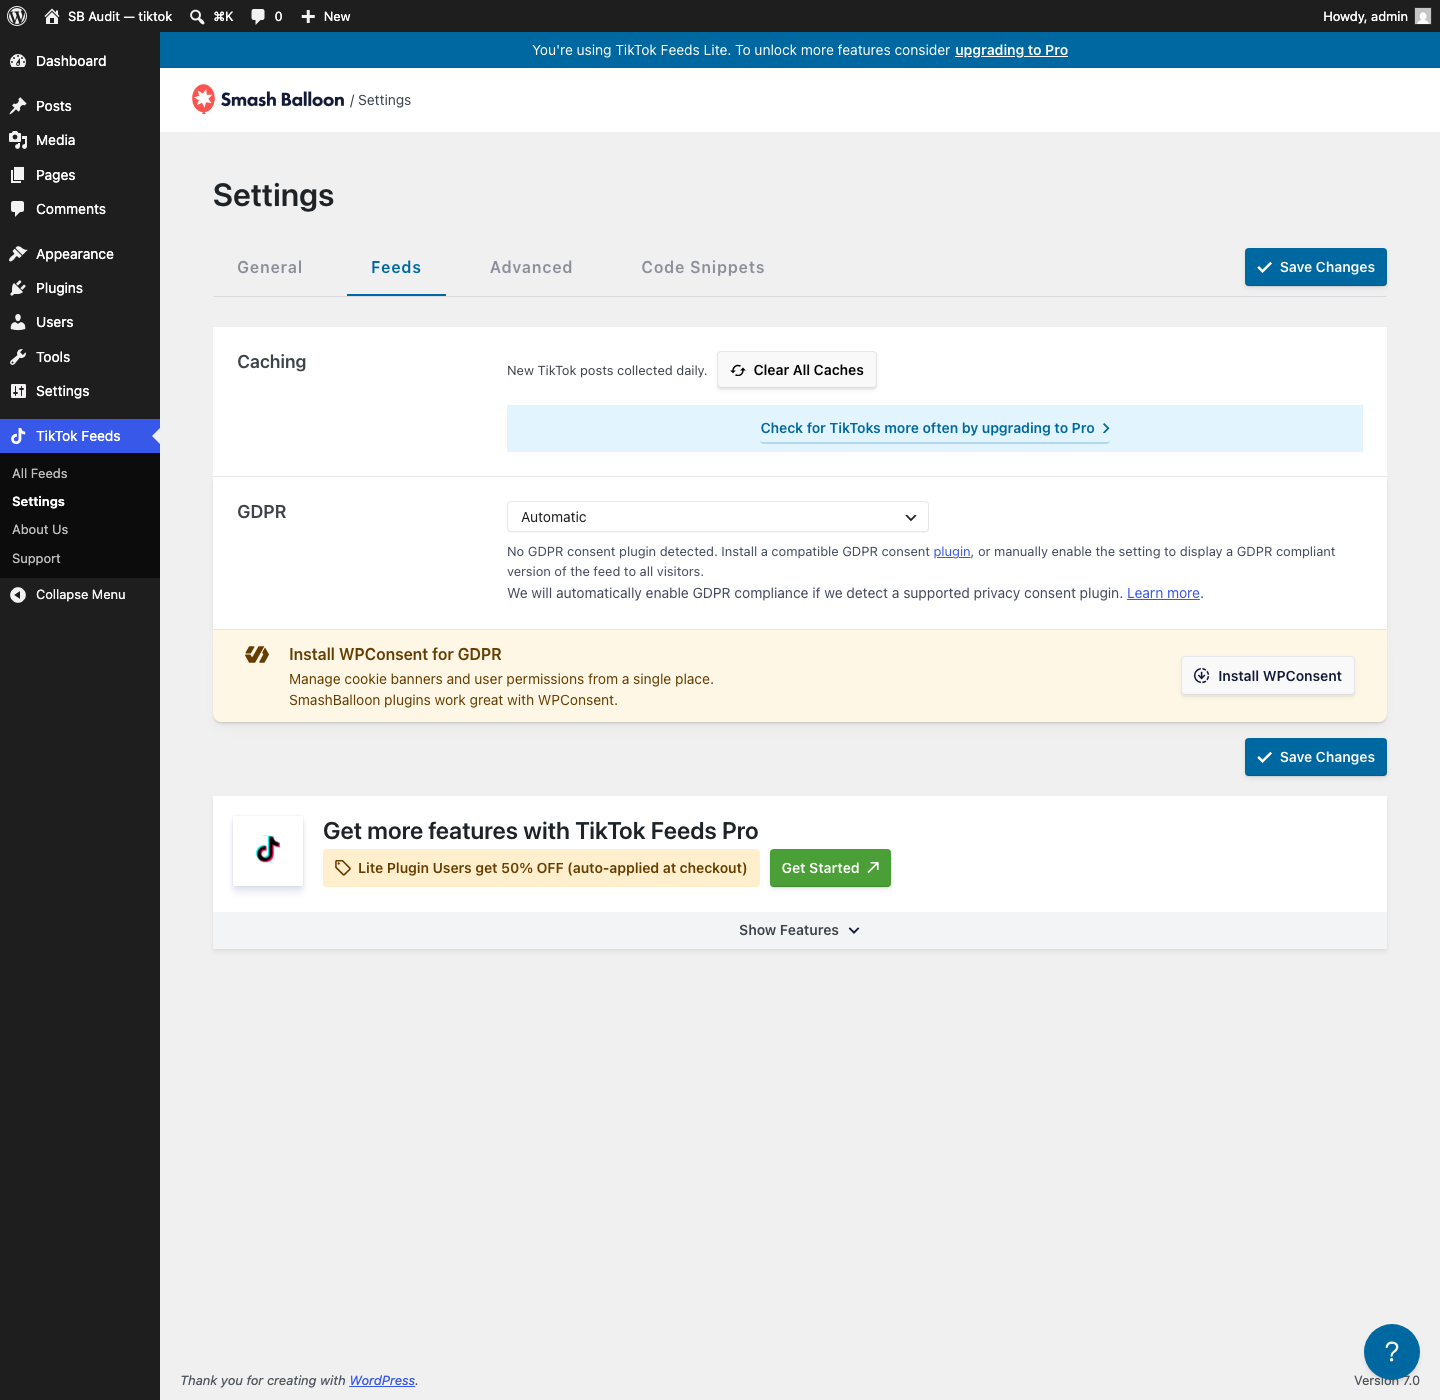Image resolution: width=1440 pixels, height=1400 pixels.
Task: Click the site home icon
Action: pos(52,16)
